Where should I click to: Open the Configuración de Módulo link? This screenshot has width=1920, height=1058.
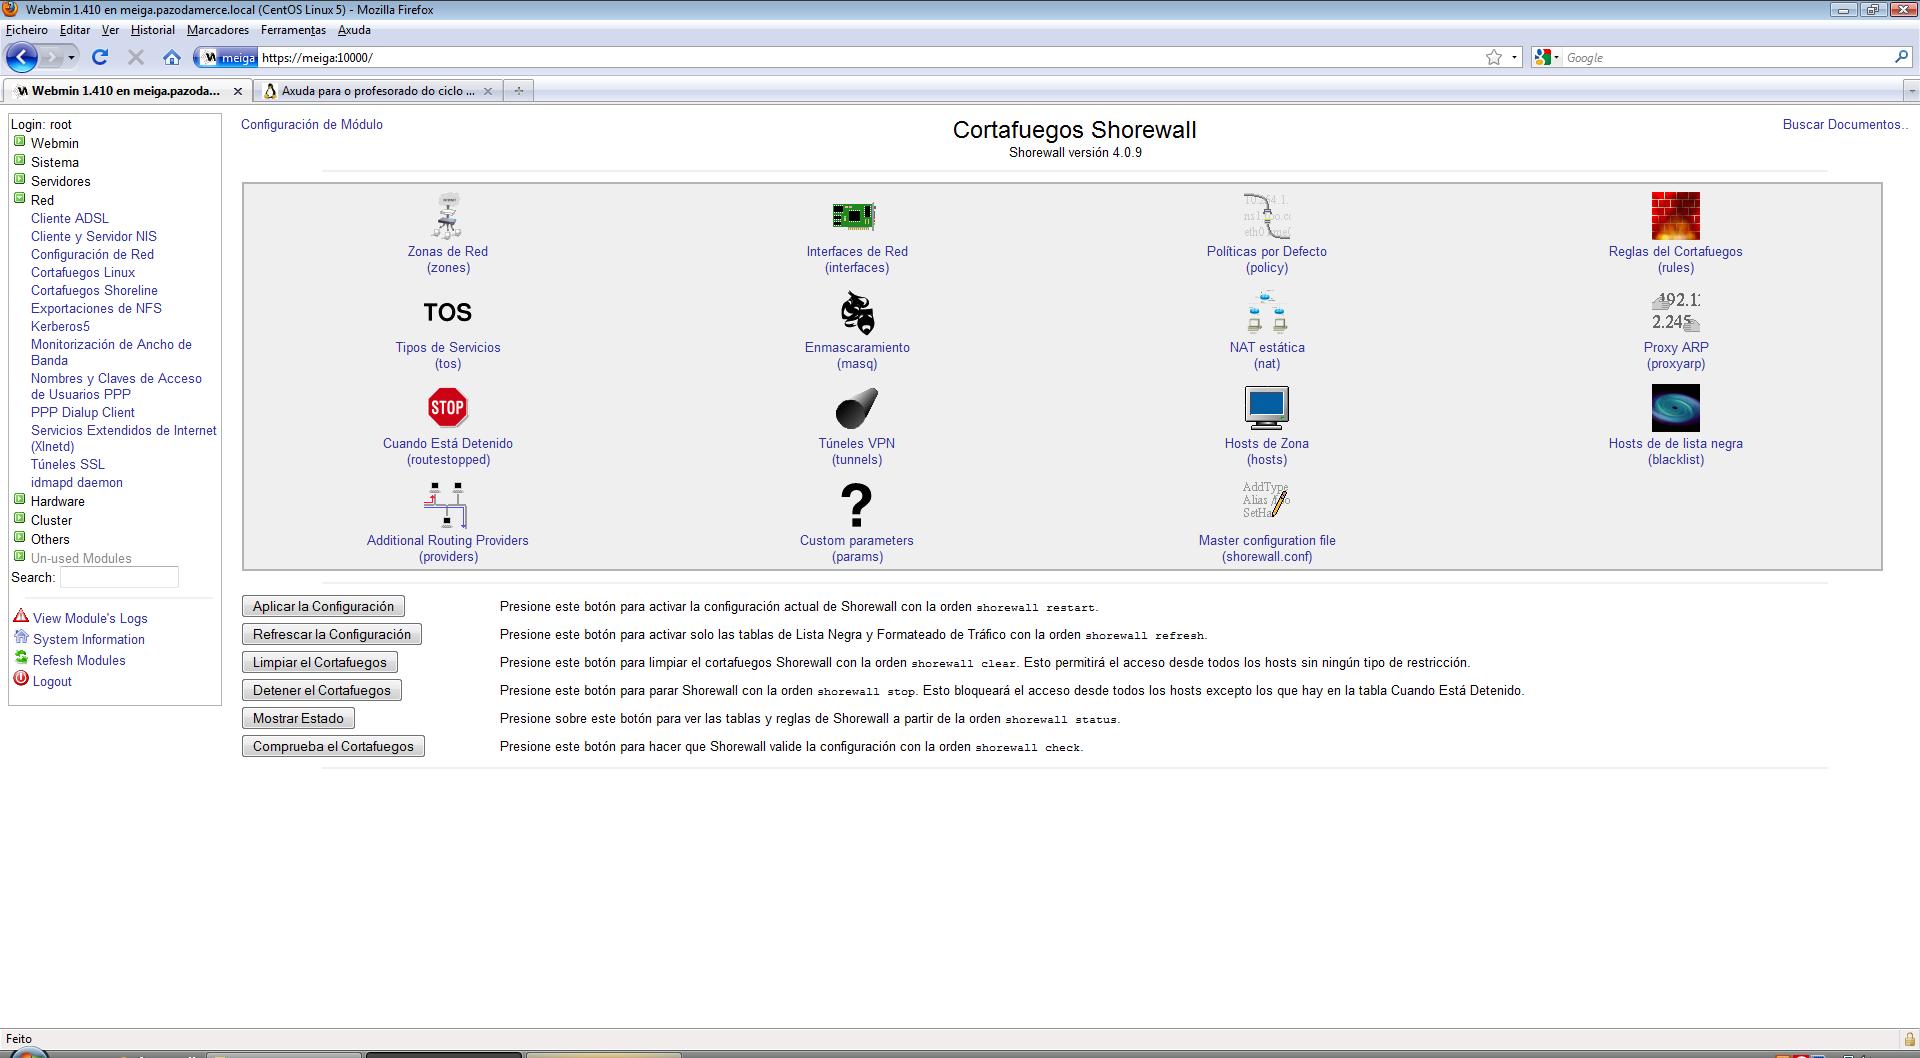[311, 124]
